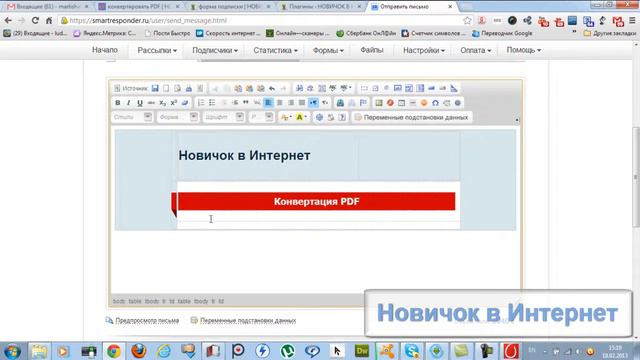Click the Source (Источник) button
The image size is (640, 360).
(130, 88)
